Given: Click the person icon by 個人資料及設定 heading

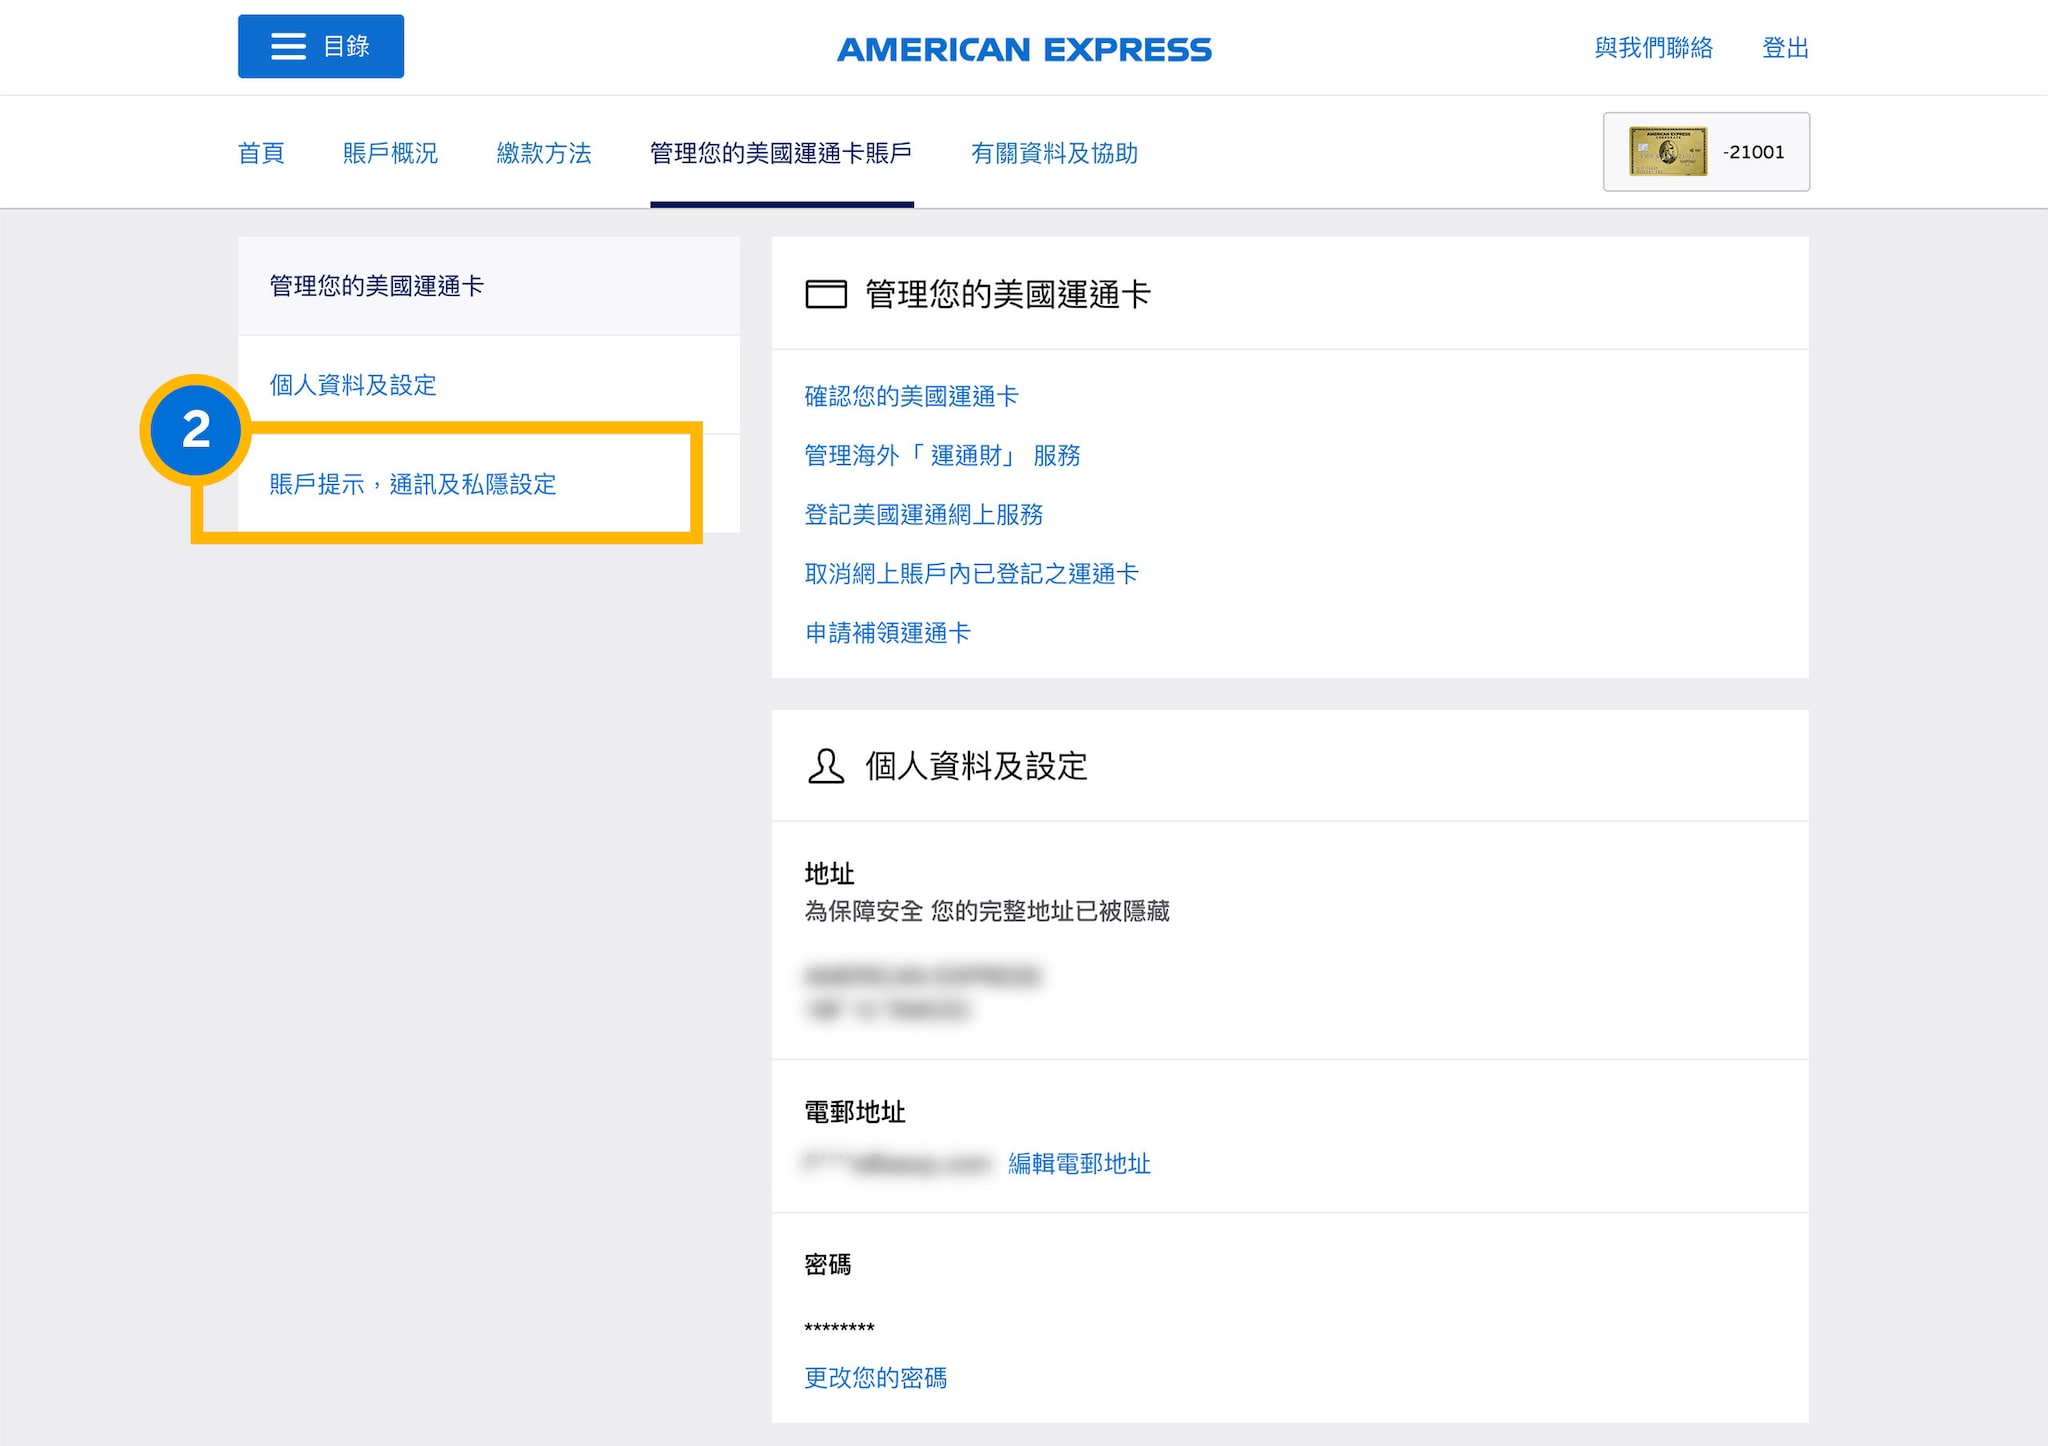Looking at the screenshot, I should click(x=826, y=766).
